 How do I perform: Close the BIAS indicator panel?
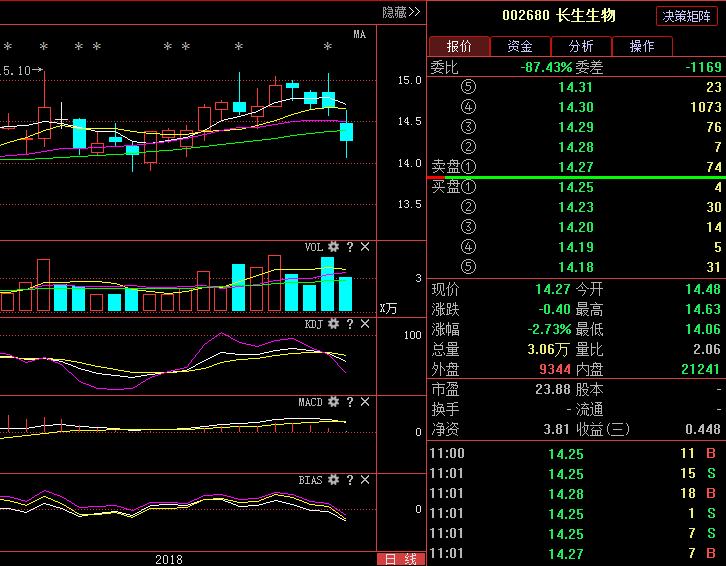365,480
